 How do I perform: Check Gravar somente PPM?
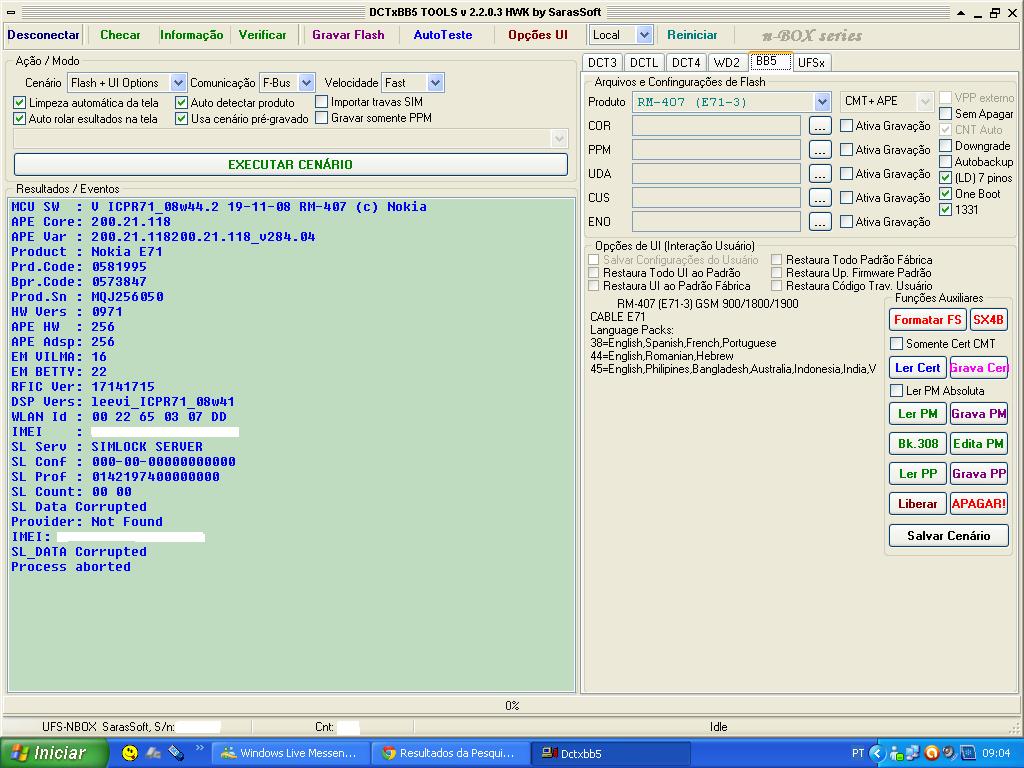point(321,118)
